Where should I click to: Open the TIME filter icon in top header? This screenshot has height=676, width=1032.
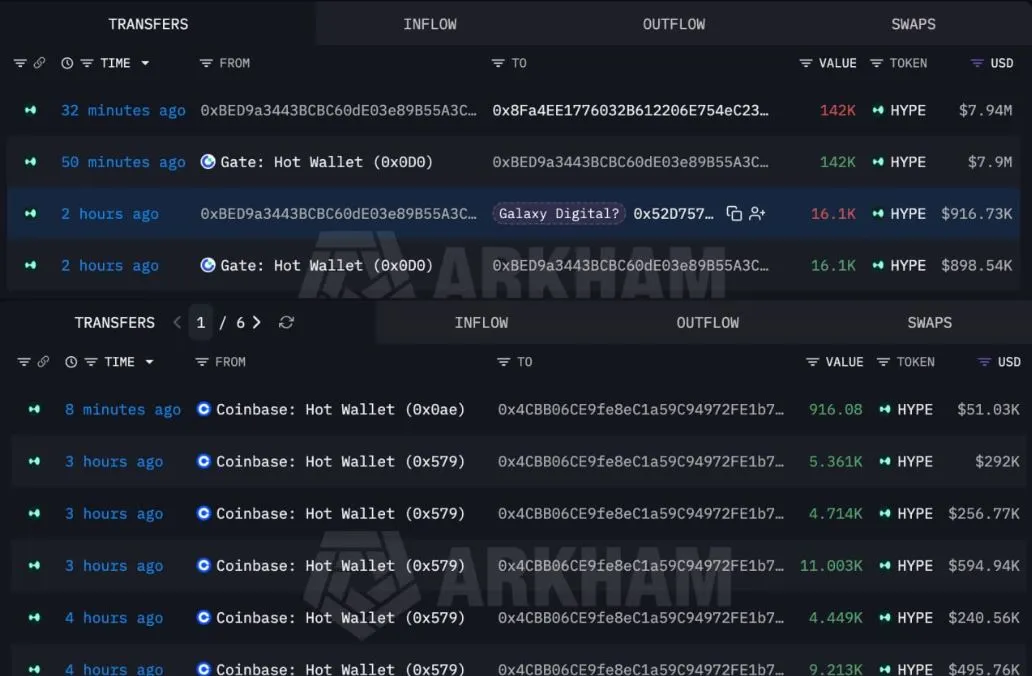tap(87, 63)
